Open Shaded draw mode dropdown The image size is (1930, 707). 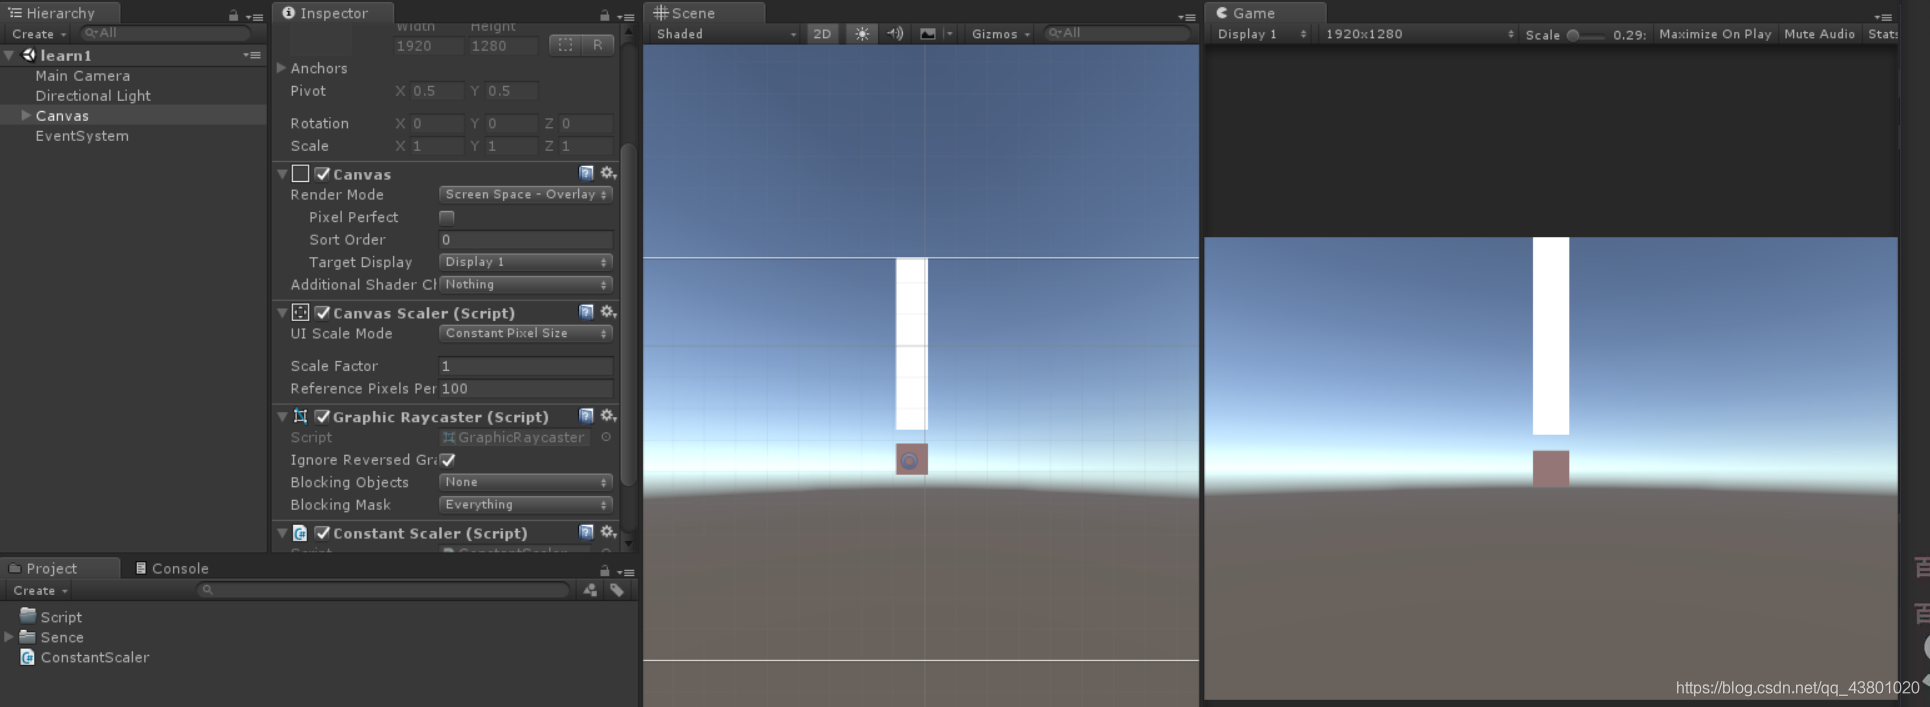pos(726,34)
